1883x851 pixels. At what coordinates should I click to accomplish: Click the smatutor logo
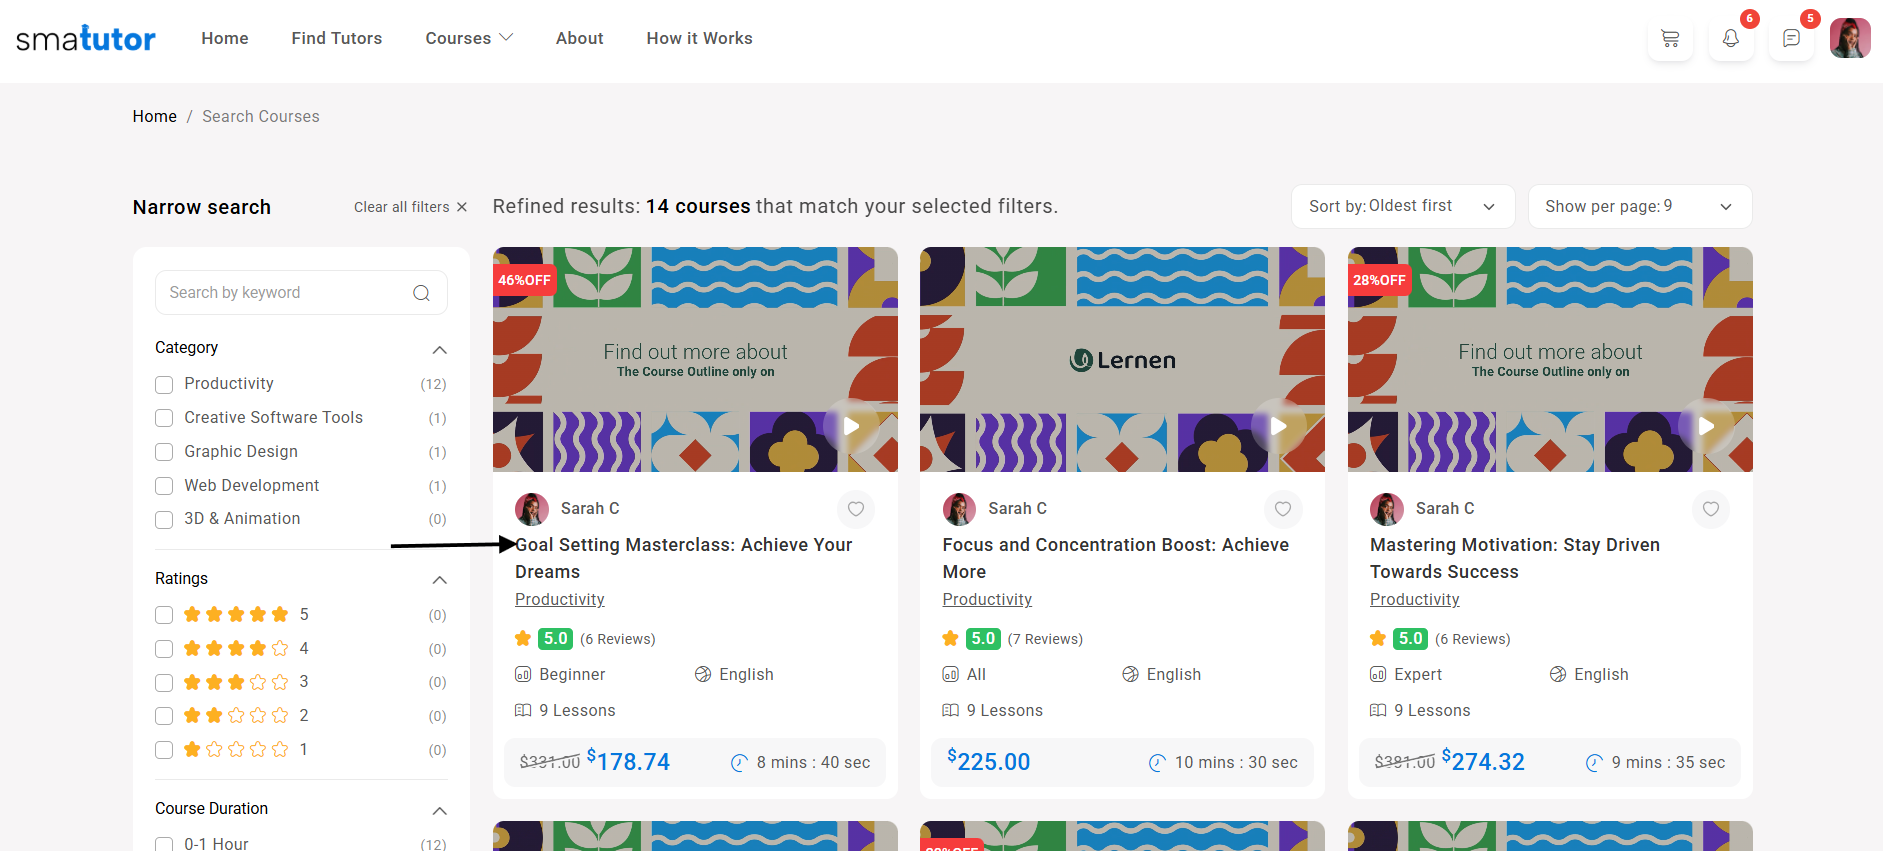tap(86, 39)
